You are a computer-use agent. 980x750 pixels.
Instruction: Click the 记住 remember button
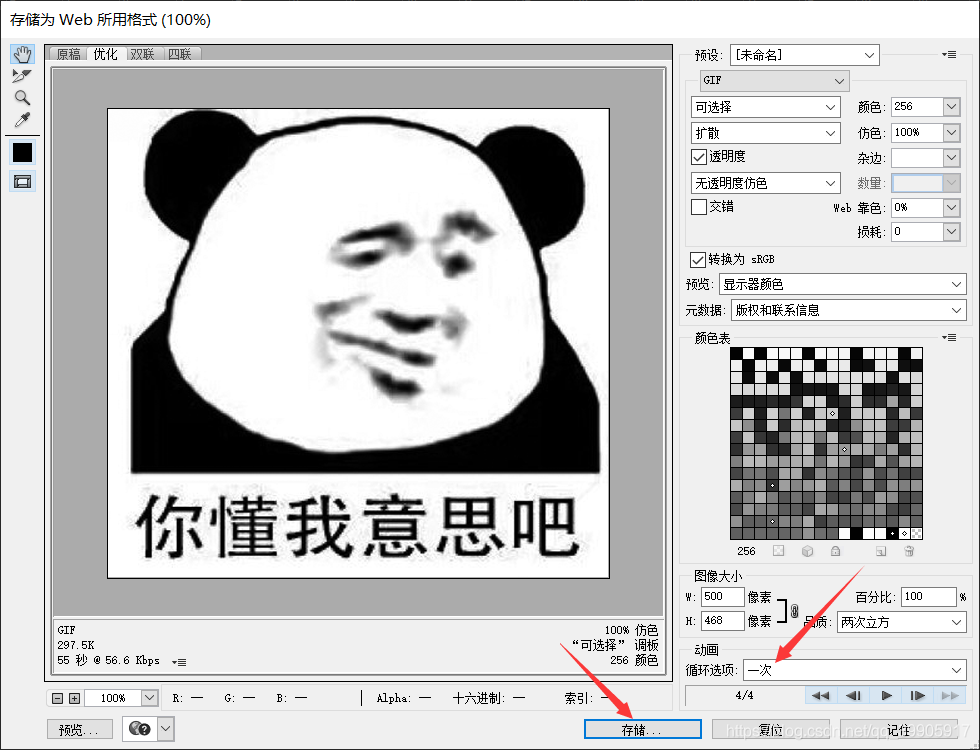click(899, 729)
